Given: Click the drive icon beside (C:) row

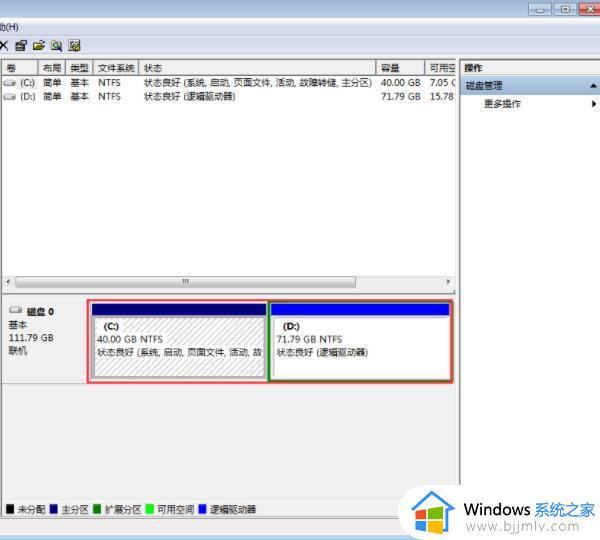Looking at the screenshot, I should click(10, 83).
